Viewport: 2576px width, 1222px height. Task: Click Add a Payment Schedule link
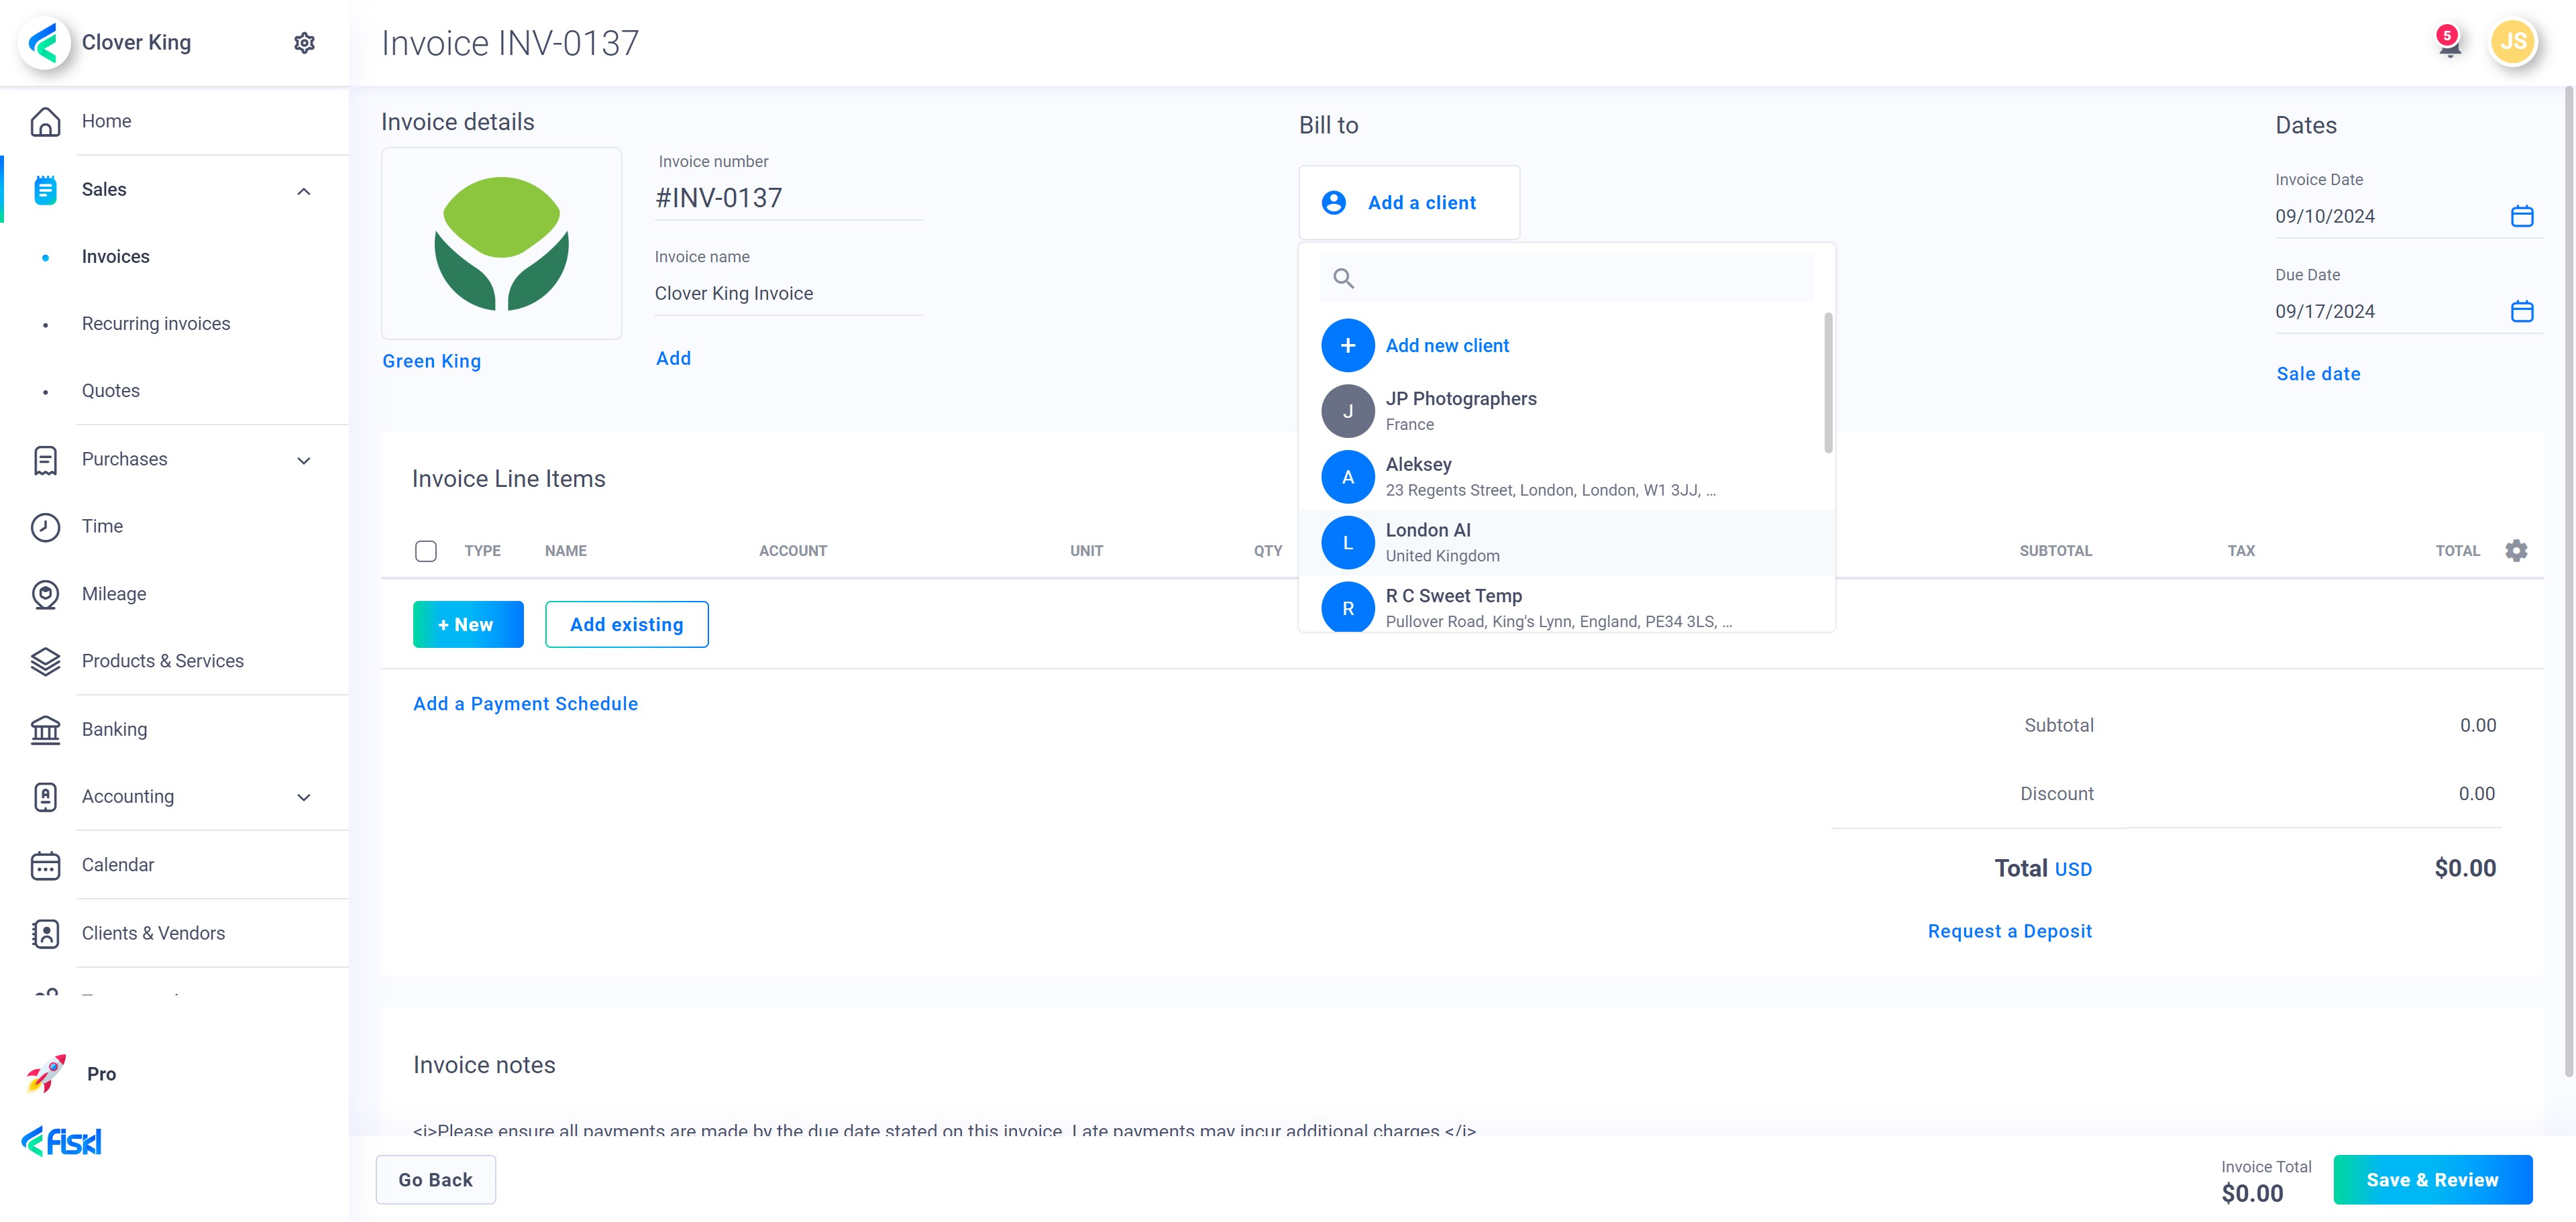tap(526, 704)
